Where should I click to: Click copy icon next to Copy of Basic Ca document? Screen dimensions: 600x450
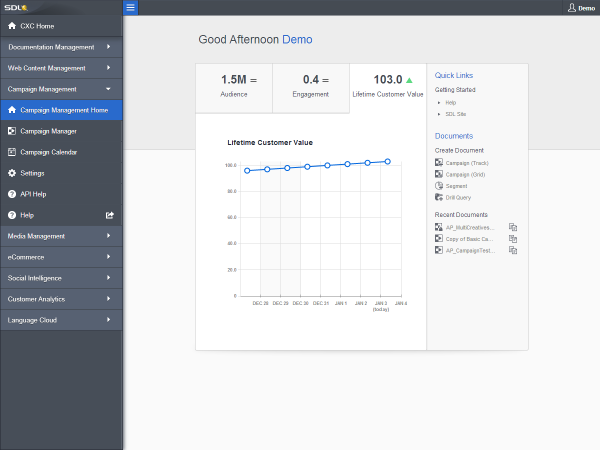[x=513, y=239]
